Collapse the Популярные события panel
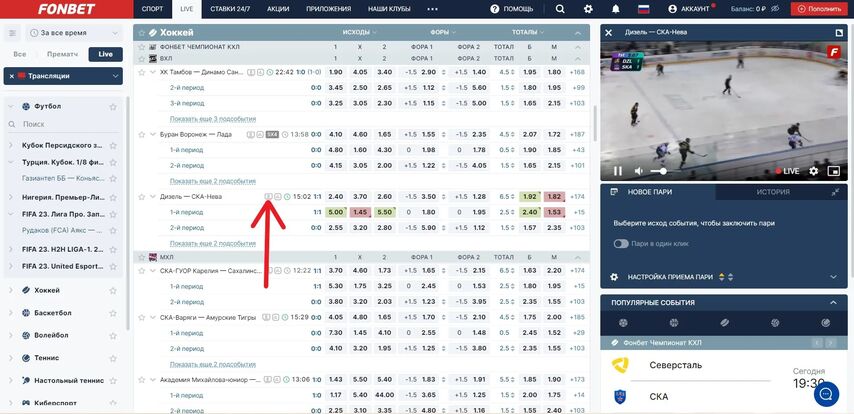This screenshot has height=414, width=854. point(833,302)
